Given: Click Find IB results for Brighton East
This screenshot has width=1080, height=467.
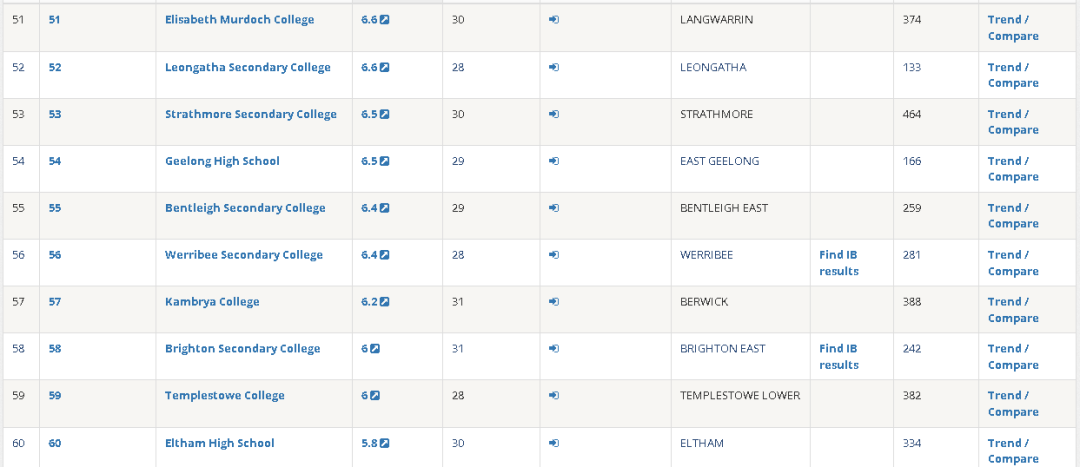Looking at the screenshot, I should tap(838, 357).
